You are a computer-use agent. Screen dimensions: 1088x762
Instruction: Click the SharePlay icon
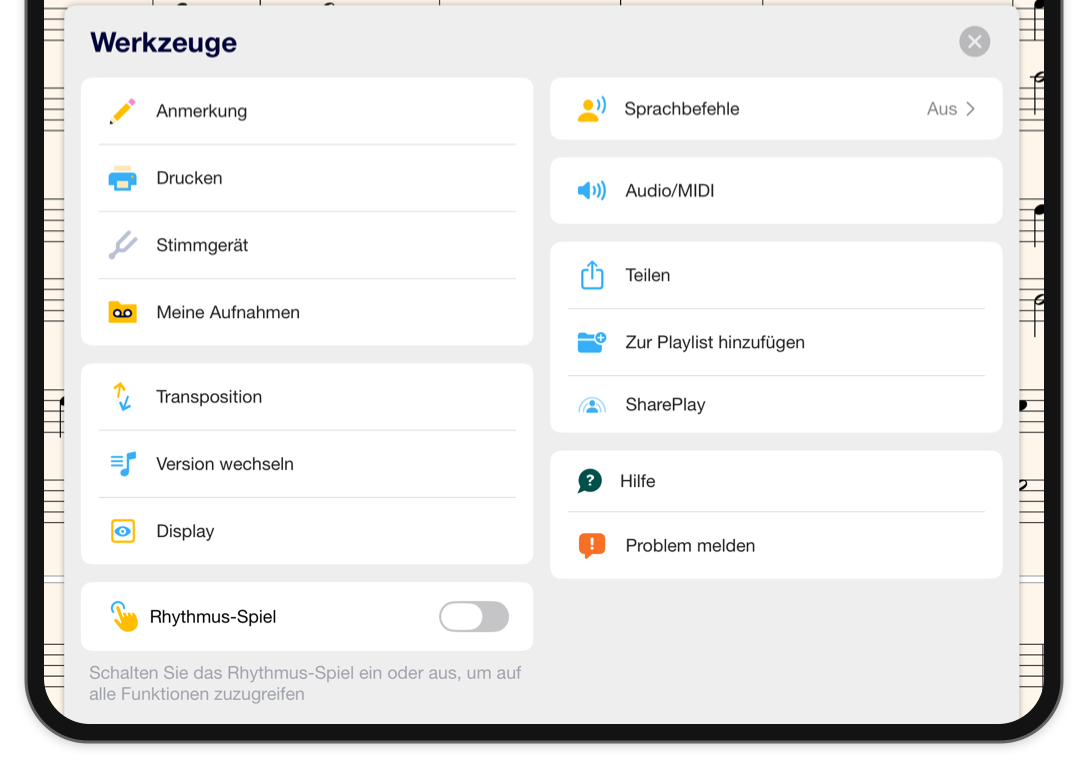click(x=592, y=405)
